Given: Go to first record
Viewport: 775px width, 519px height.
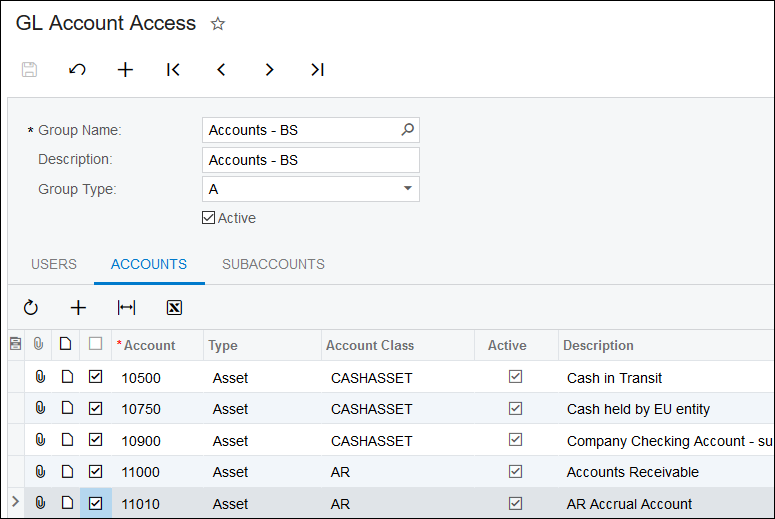Looking at the screenshot, I should click(173, 70).
